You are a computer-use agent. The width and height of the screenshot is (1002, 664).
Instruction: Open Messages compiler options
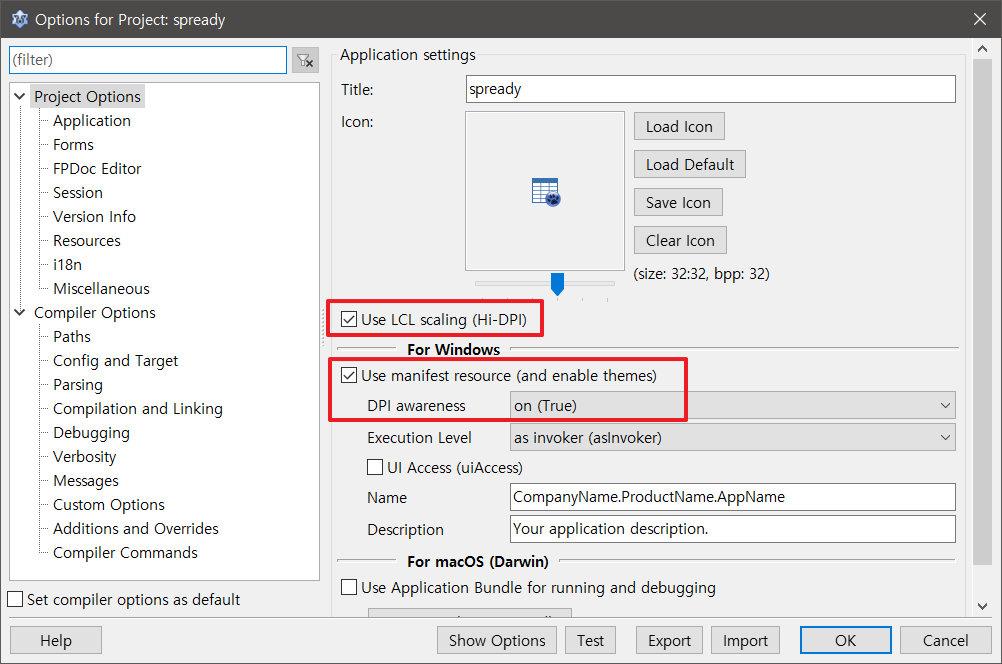point(86,481)
